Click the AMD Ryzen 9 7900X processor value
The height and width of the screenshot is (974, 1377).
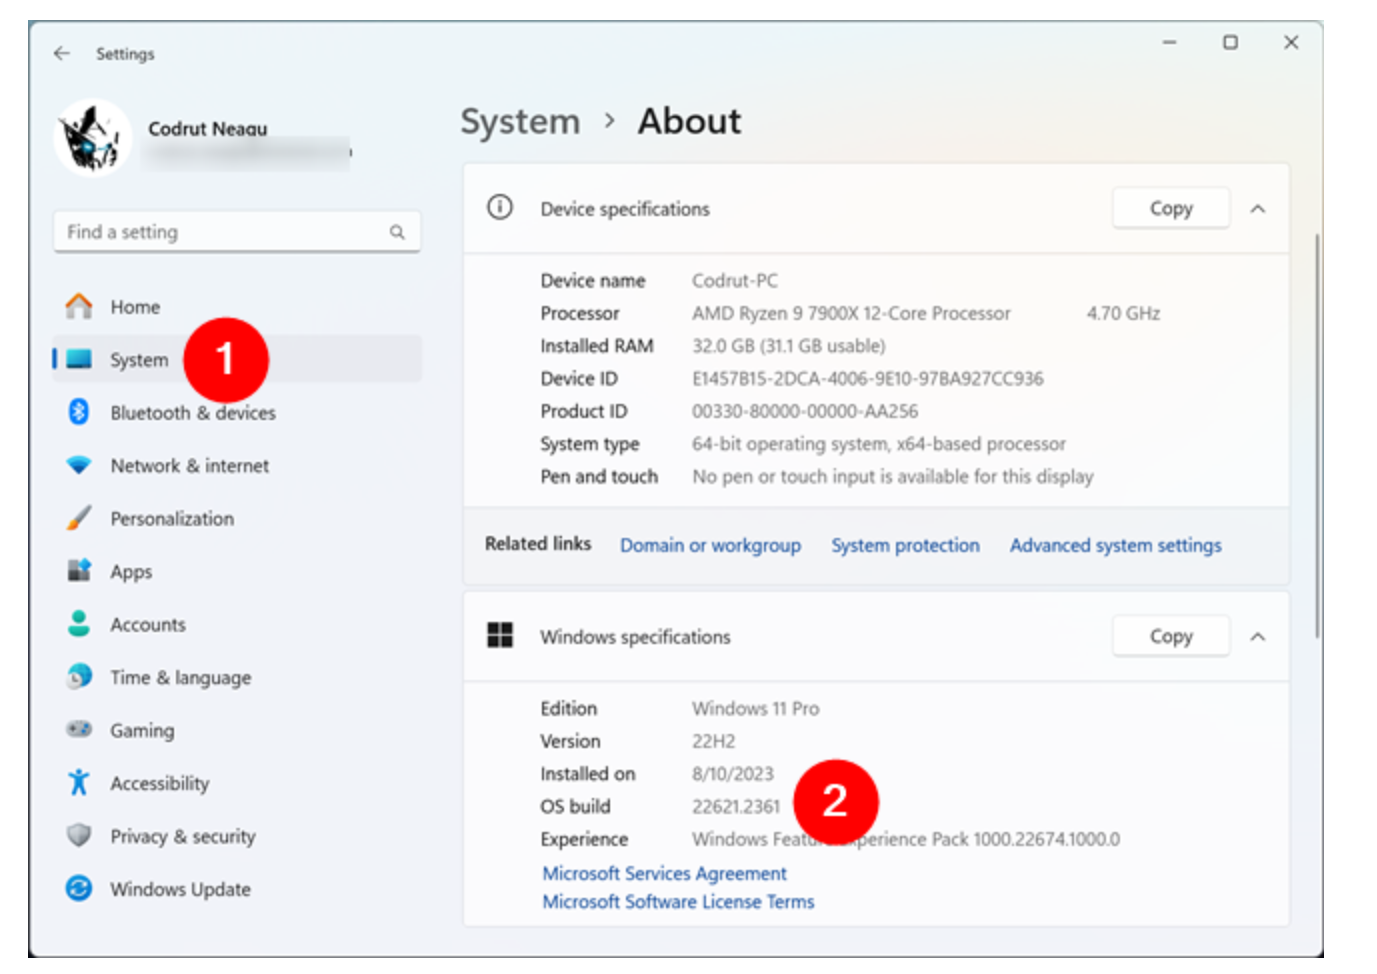point(851,313)
